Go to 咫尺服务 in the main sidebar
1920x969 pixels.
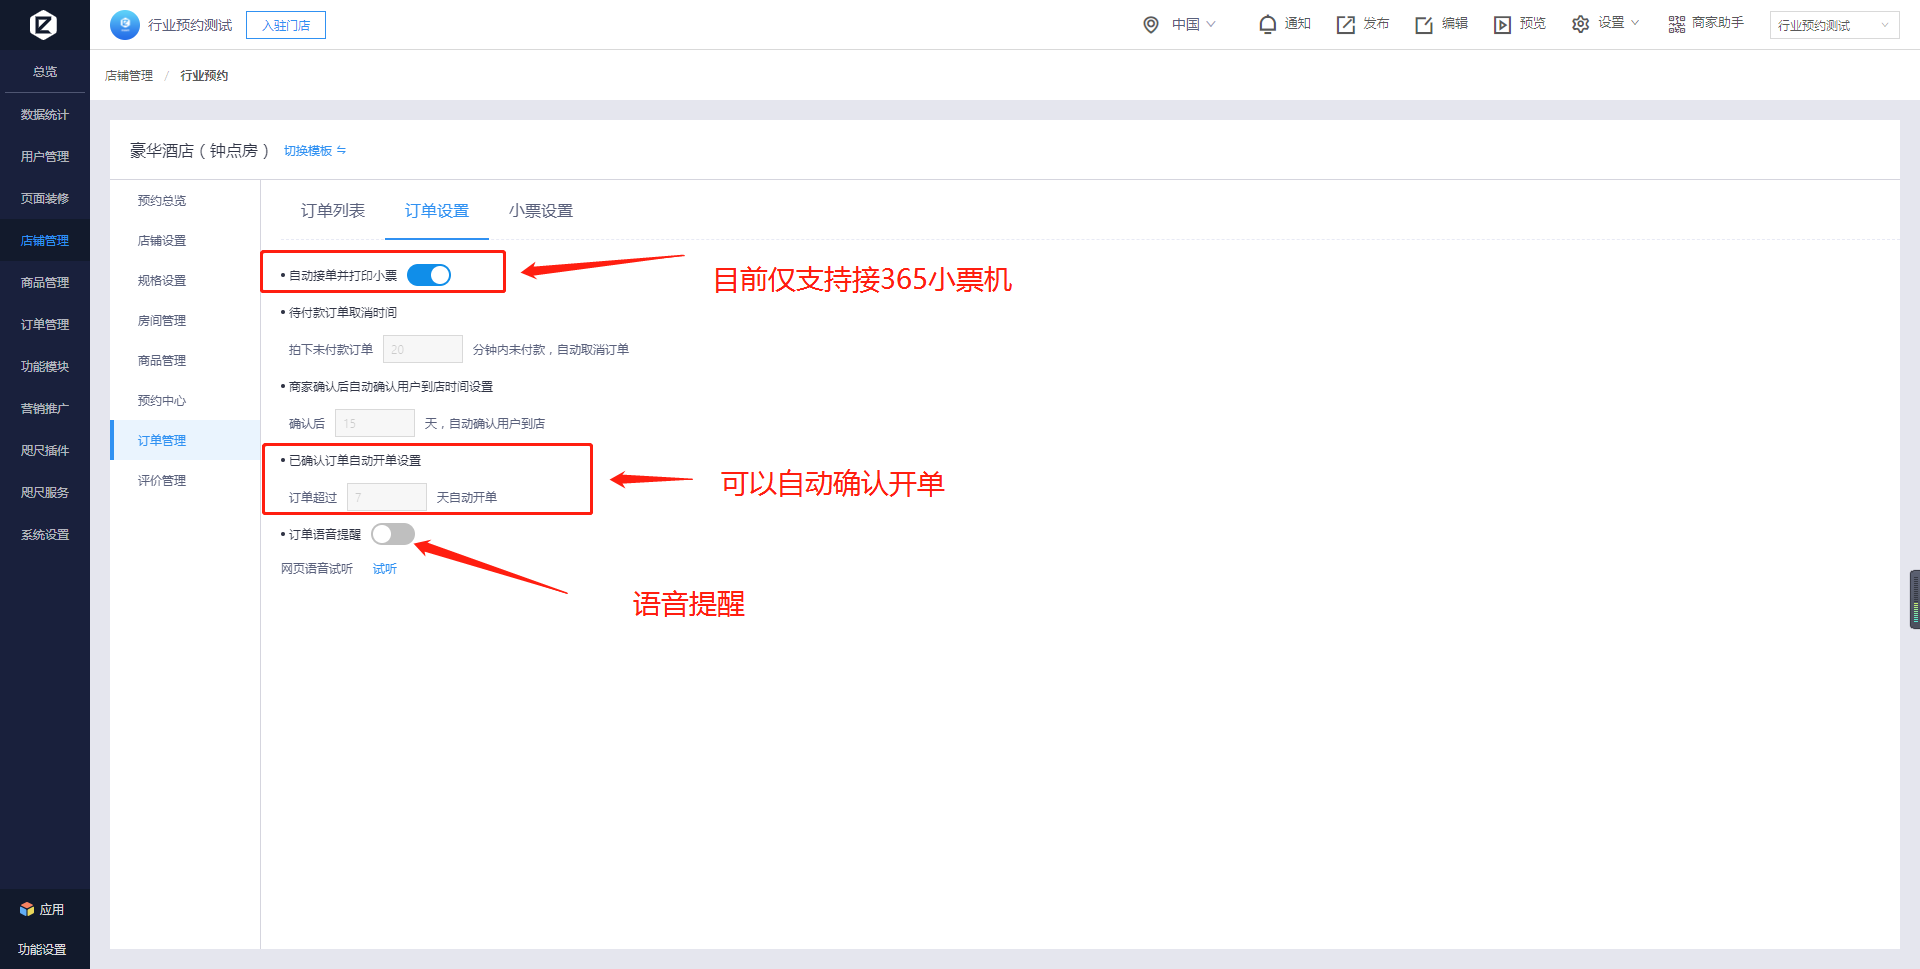tap(45, 493)
